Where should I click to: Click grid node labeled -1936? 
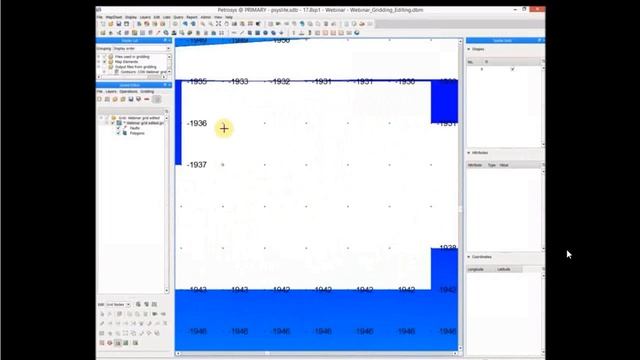(x=197, y=123)
